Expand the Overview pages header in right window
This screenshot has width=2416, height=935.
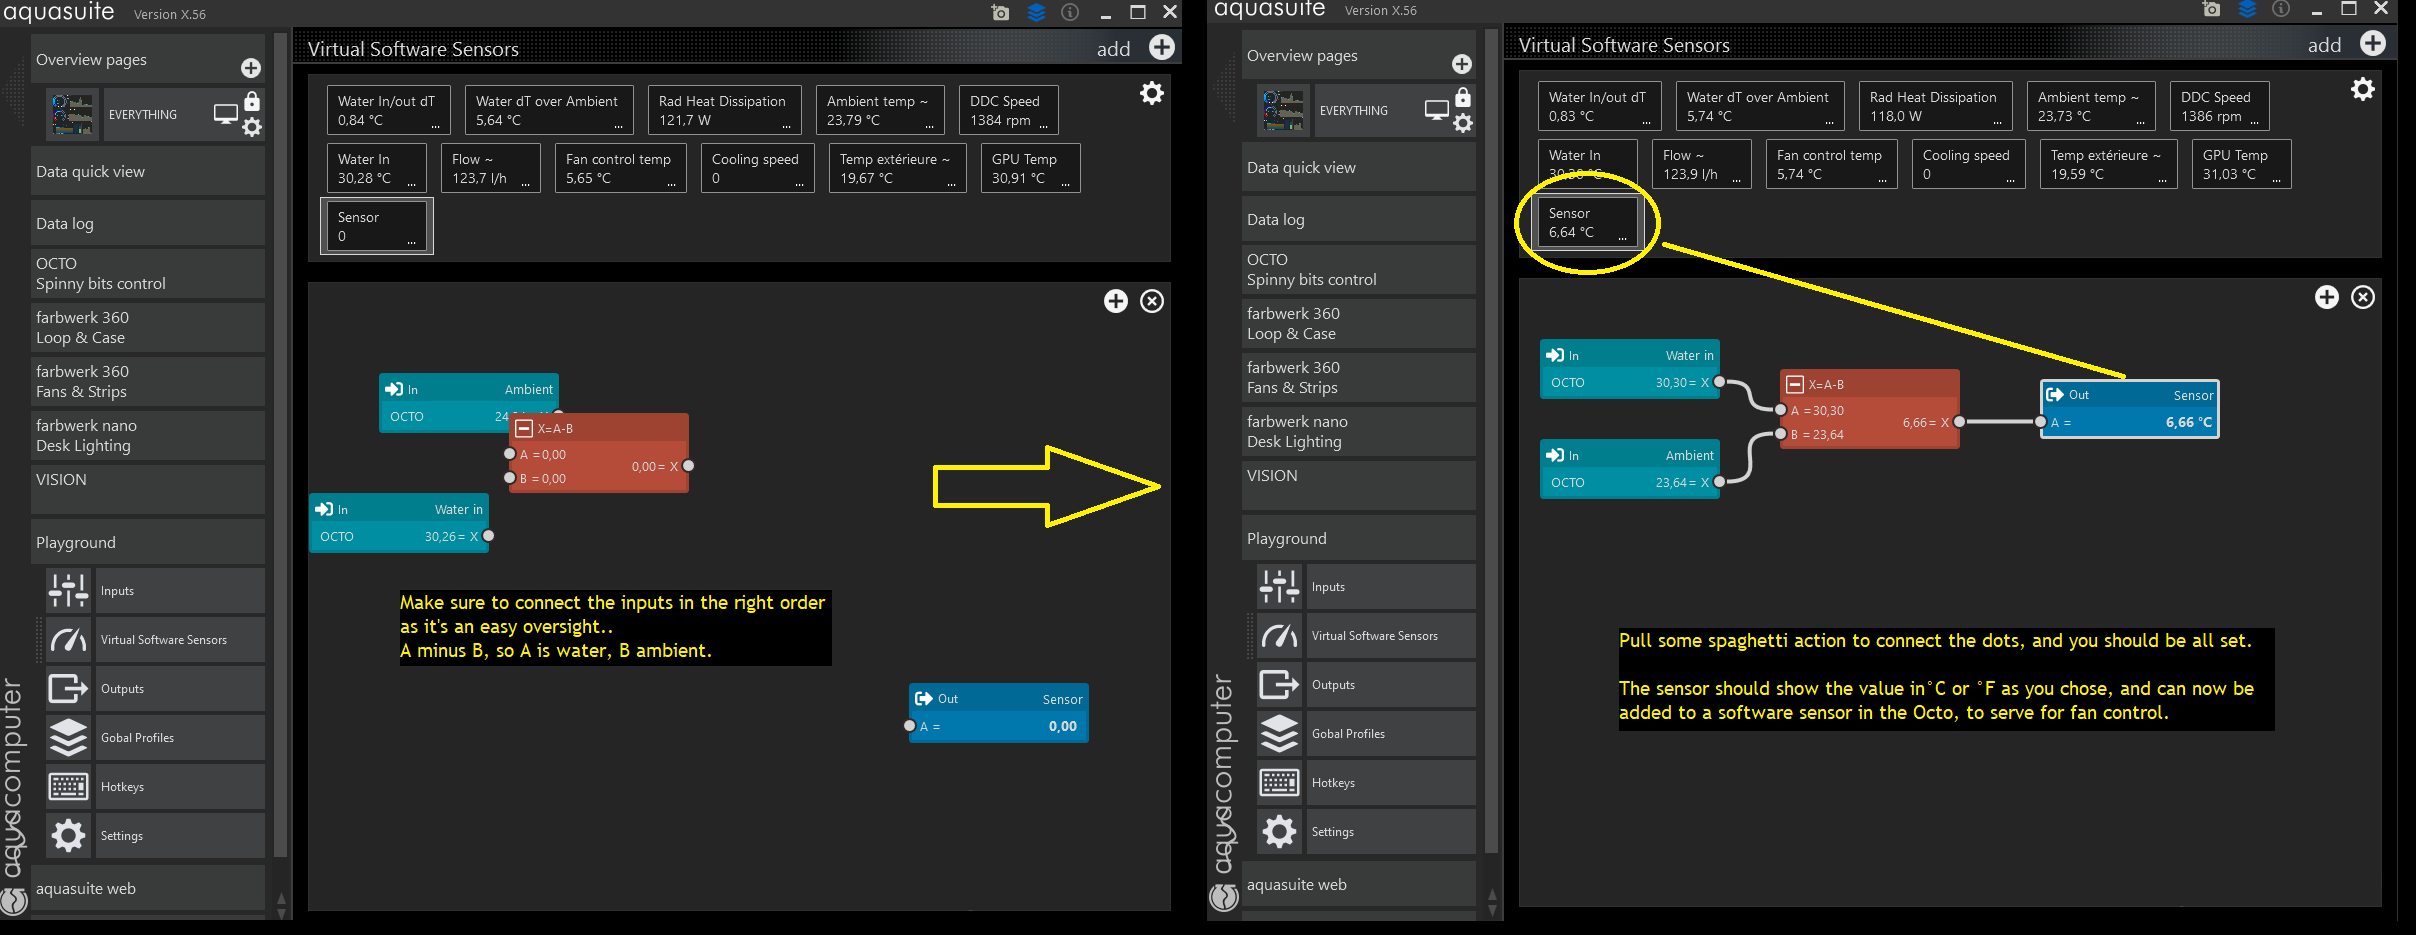[x=1359, y=56]
